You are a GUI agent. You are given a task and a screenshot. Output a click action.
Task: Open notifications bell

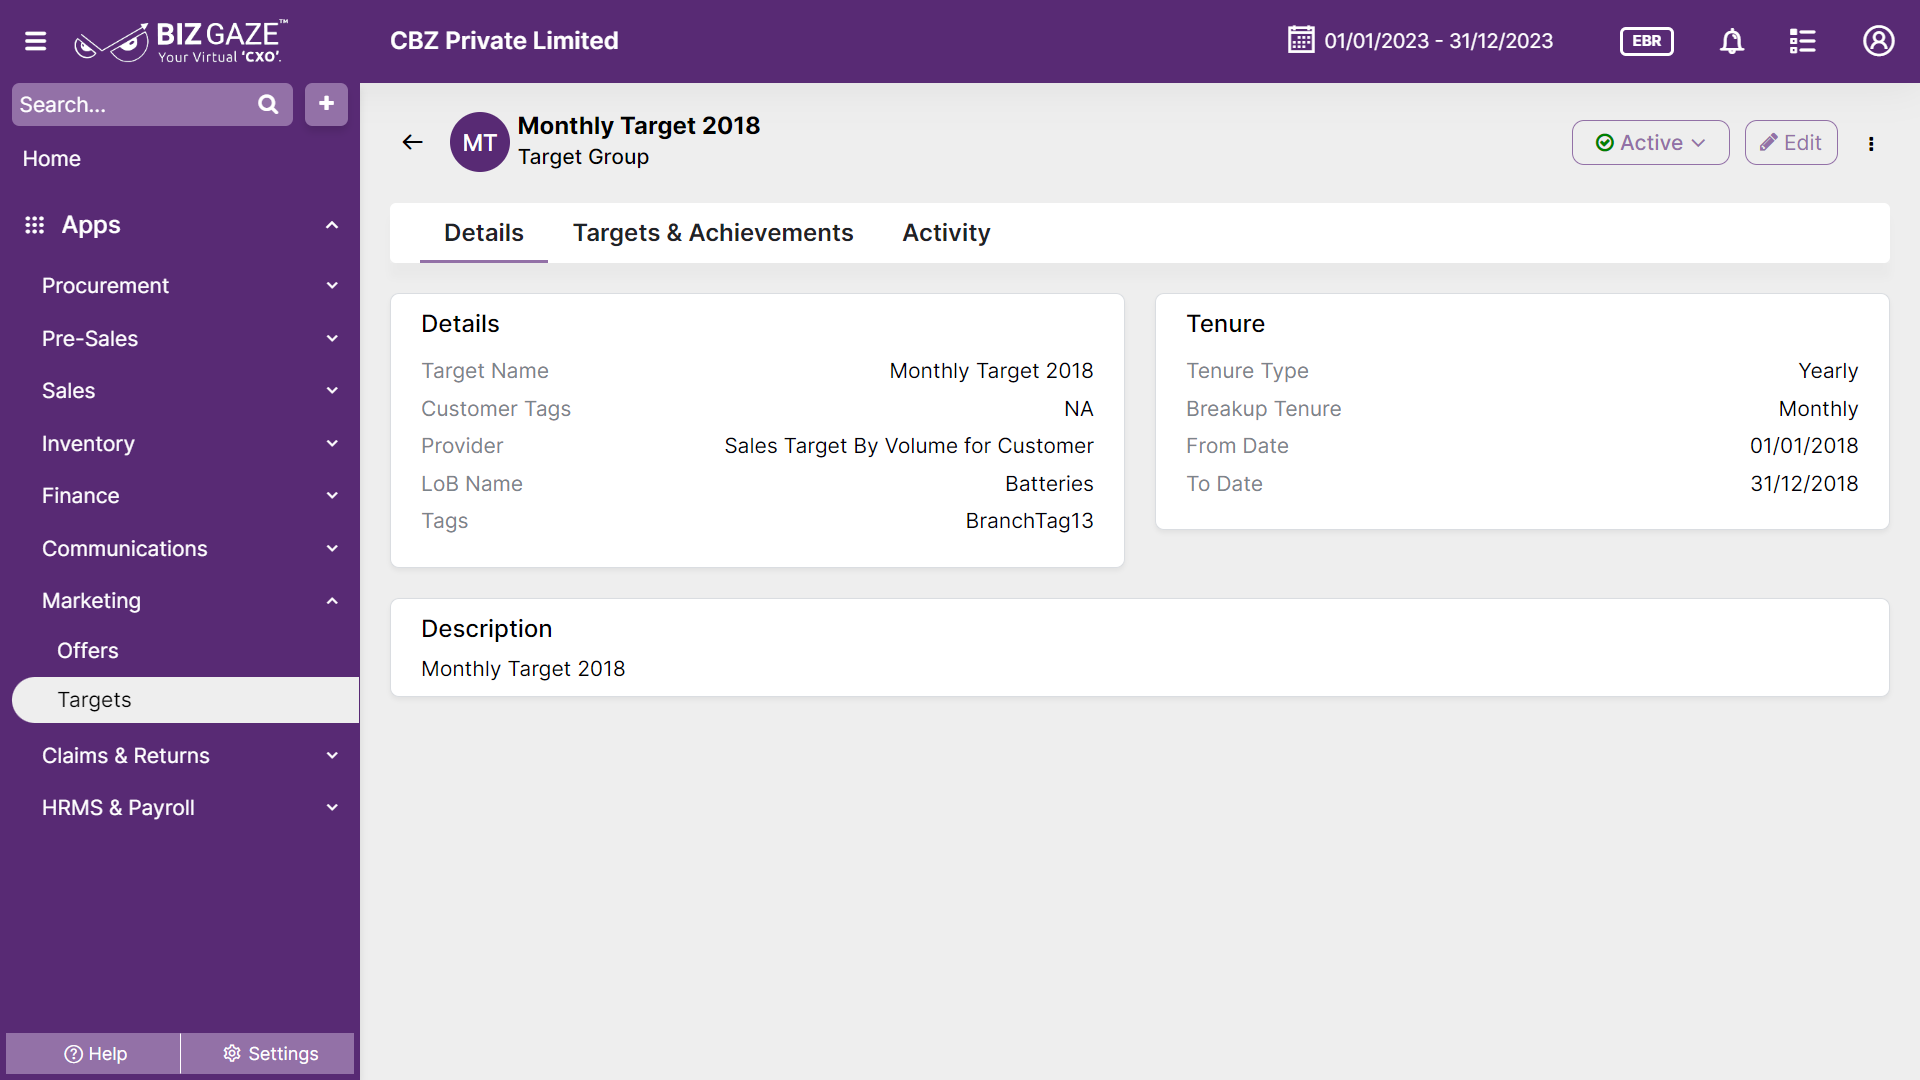[x=1732, y=41]
